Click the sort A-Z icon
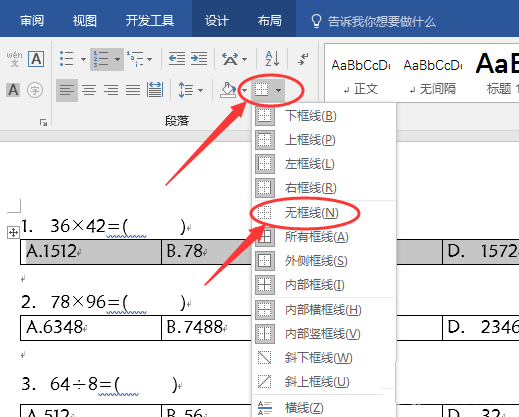Screen dimensions: 519x417 click(272, 59)
